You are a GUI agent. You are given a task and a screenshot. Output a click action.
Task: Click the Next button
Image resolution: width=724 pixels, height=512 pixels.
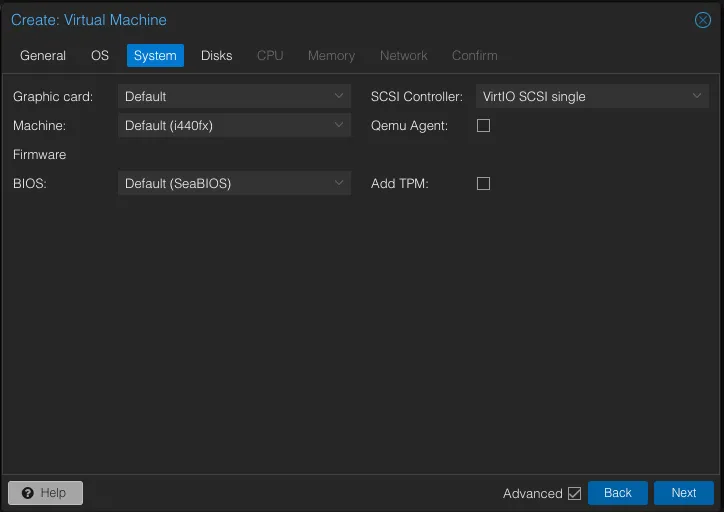[x=683, y=493]
